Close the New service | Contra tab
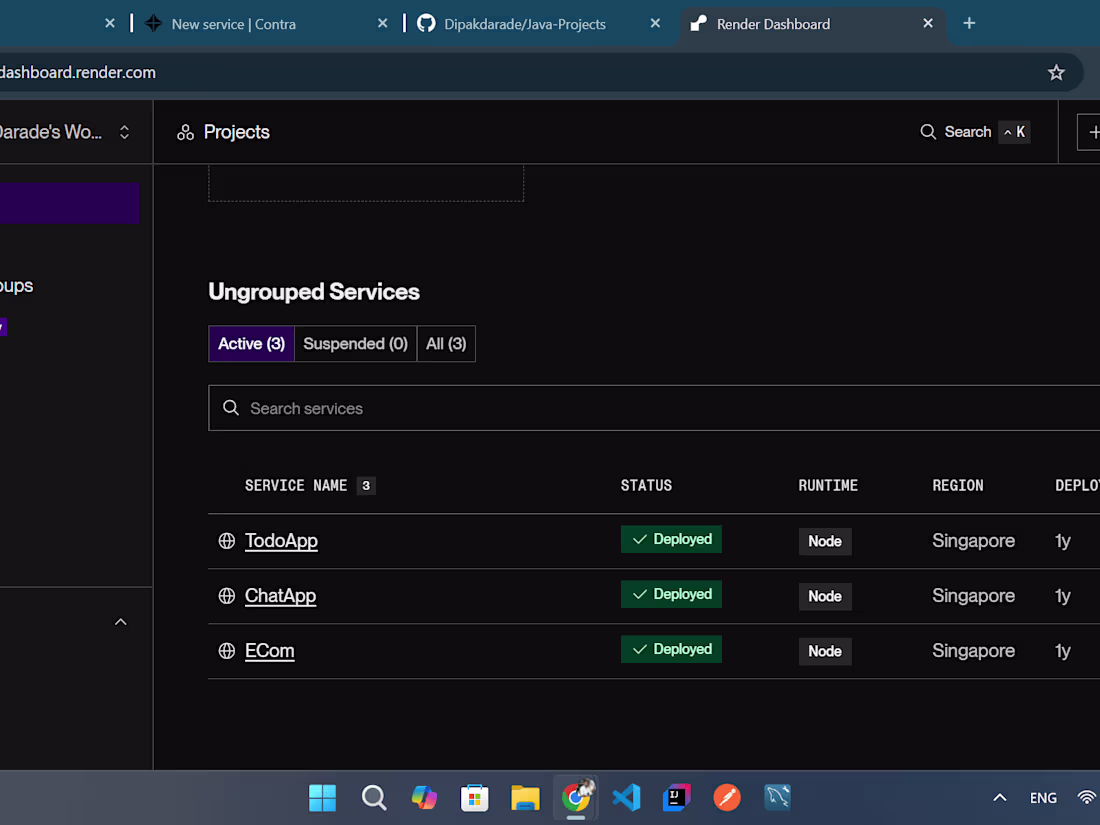This screenshot has height=825, width=1100. click(x=382, y=23)
